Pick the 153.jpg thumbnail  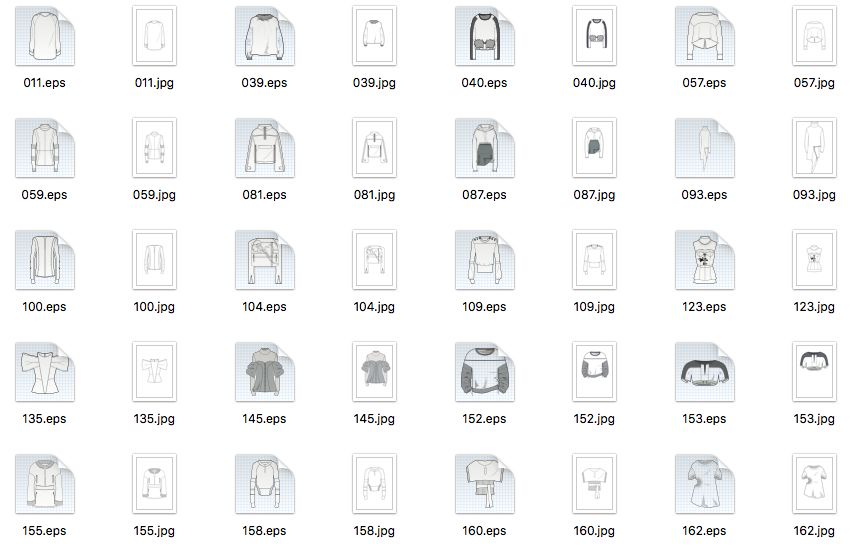click(x=814, y=372)
